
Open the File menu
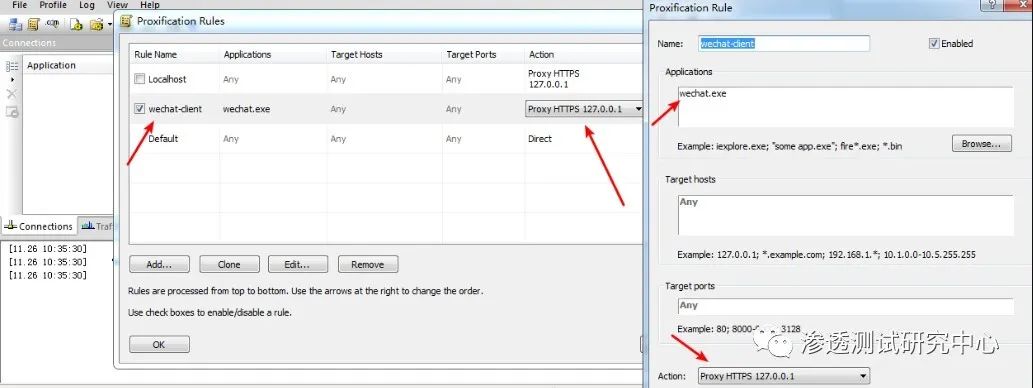(x=20, y=5)
